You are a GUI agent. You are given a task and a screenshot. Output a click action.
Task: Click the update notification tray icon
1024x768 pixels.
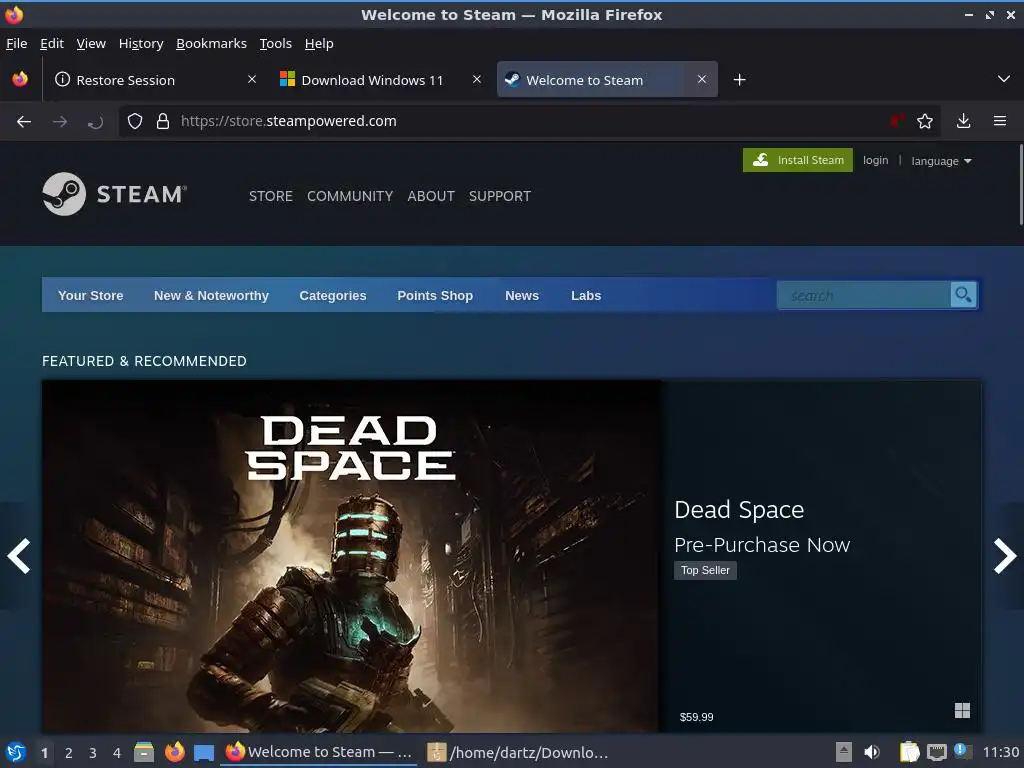(x=963, y=751)
